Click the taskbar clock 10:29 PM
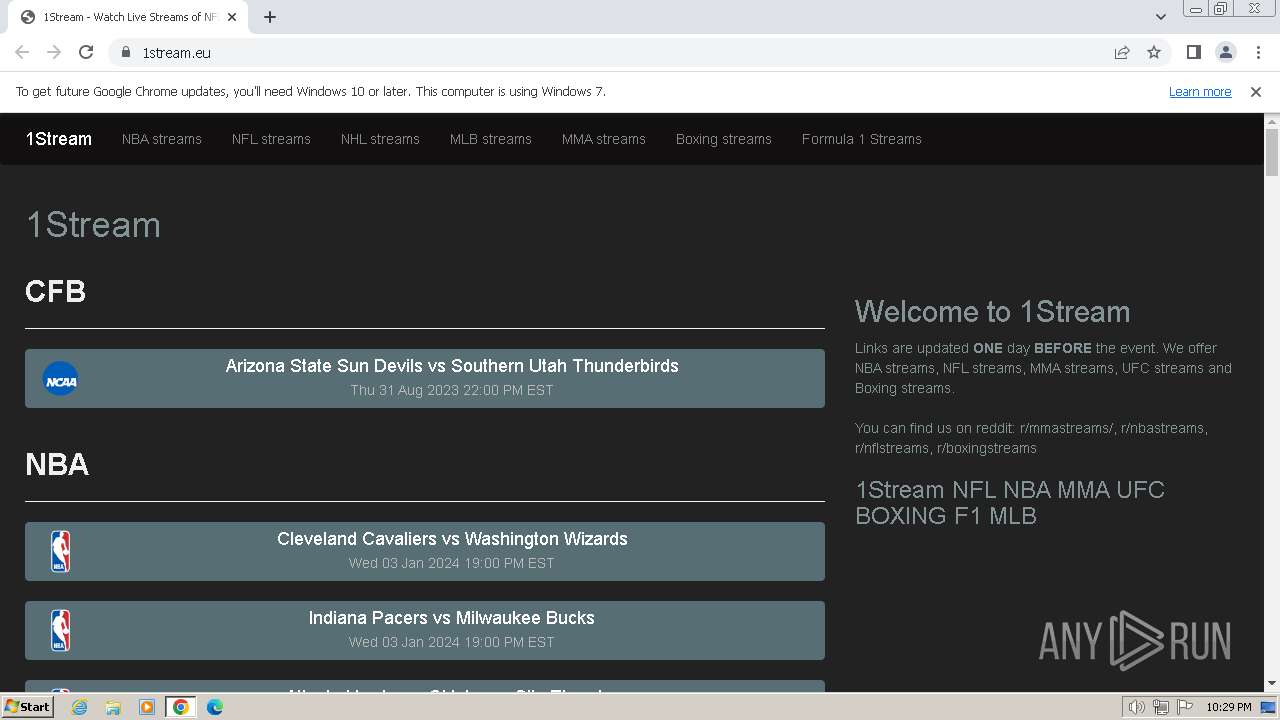 tap(1228, 707)
